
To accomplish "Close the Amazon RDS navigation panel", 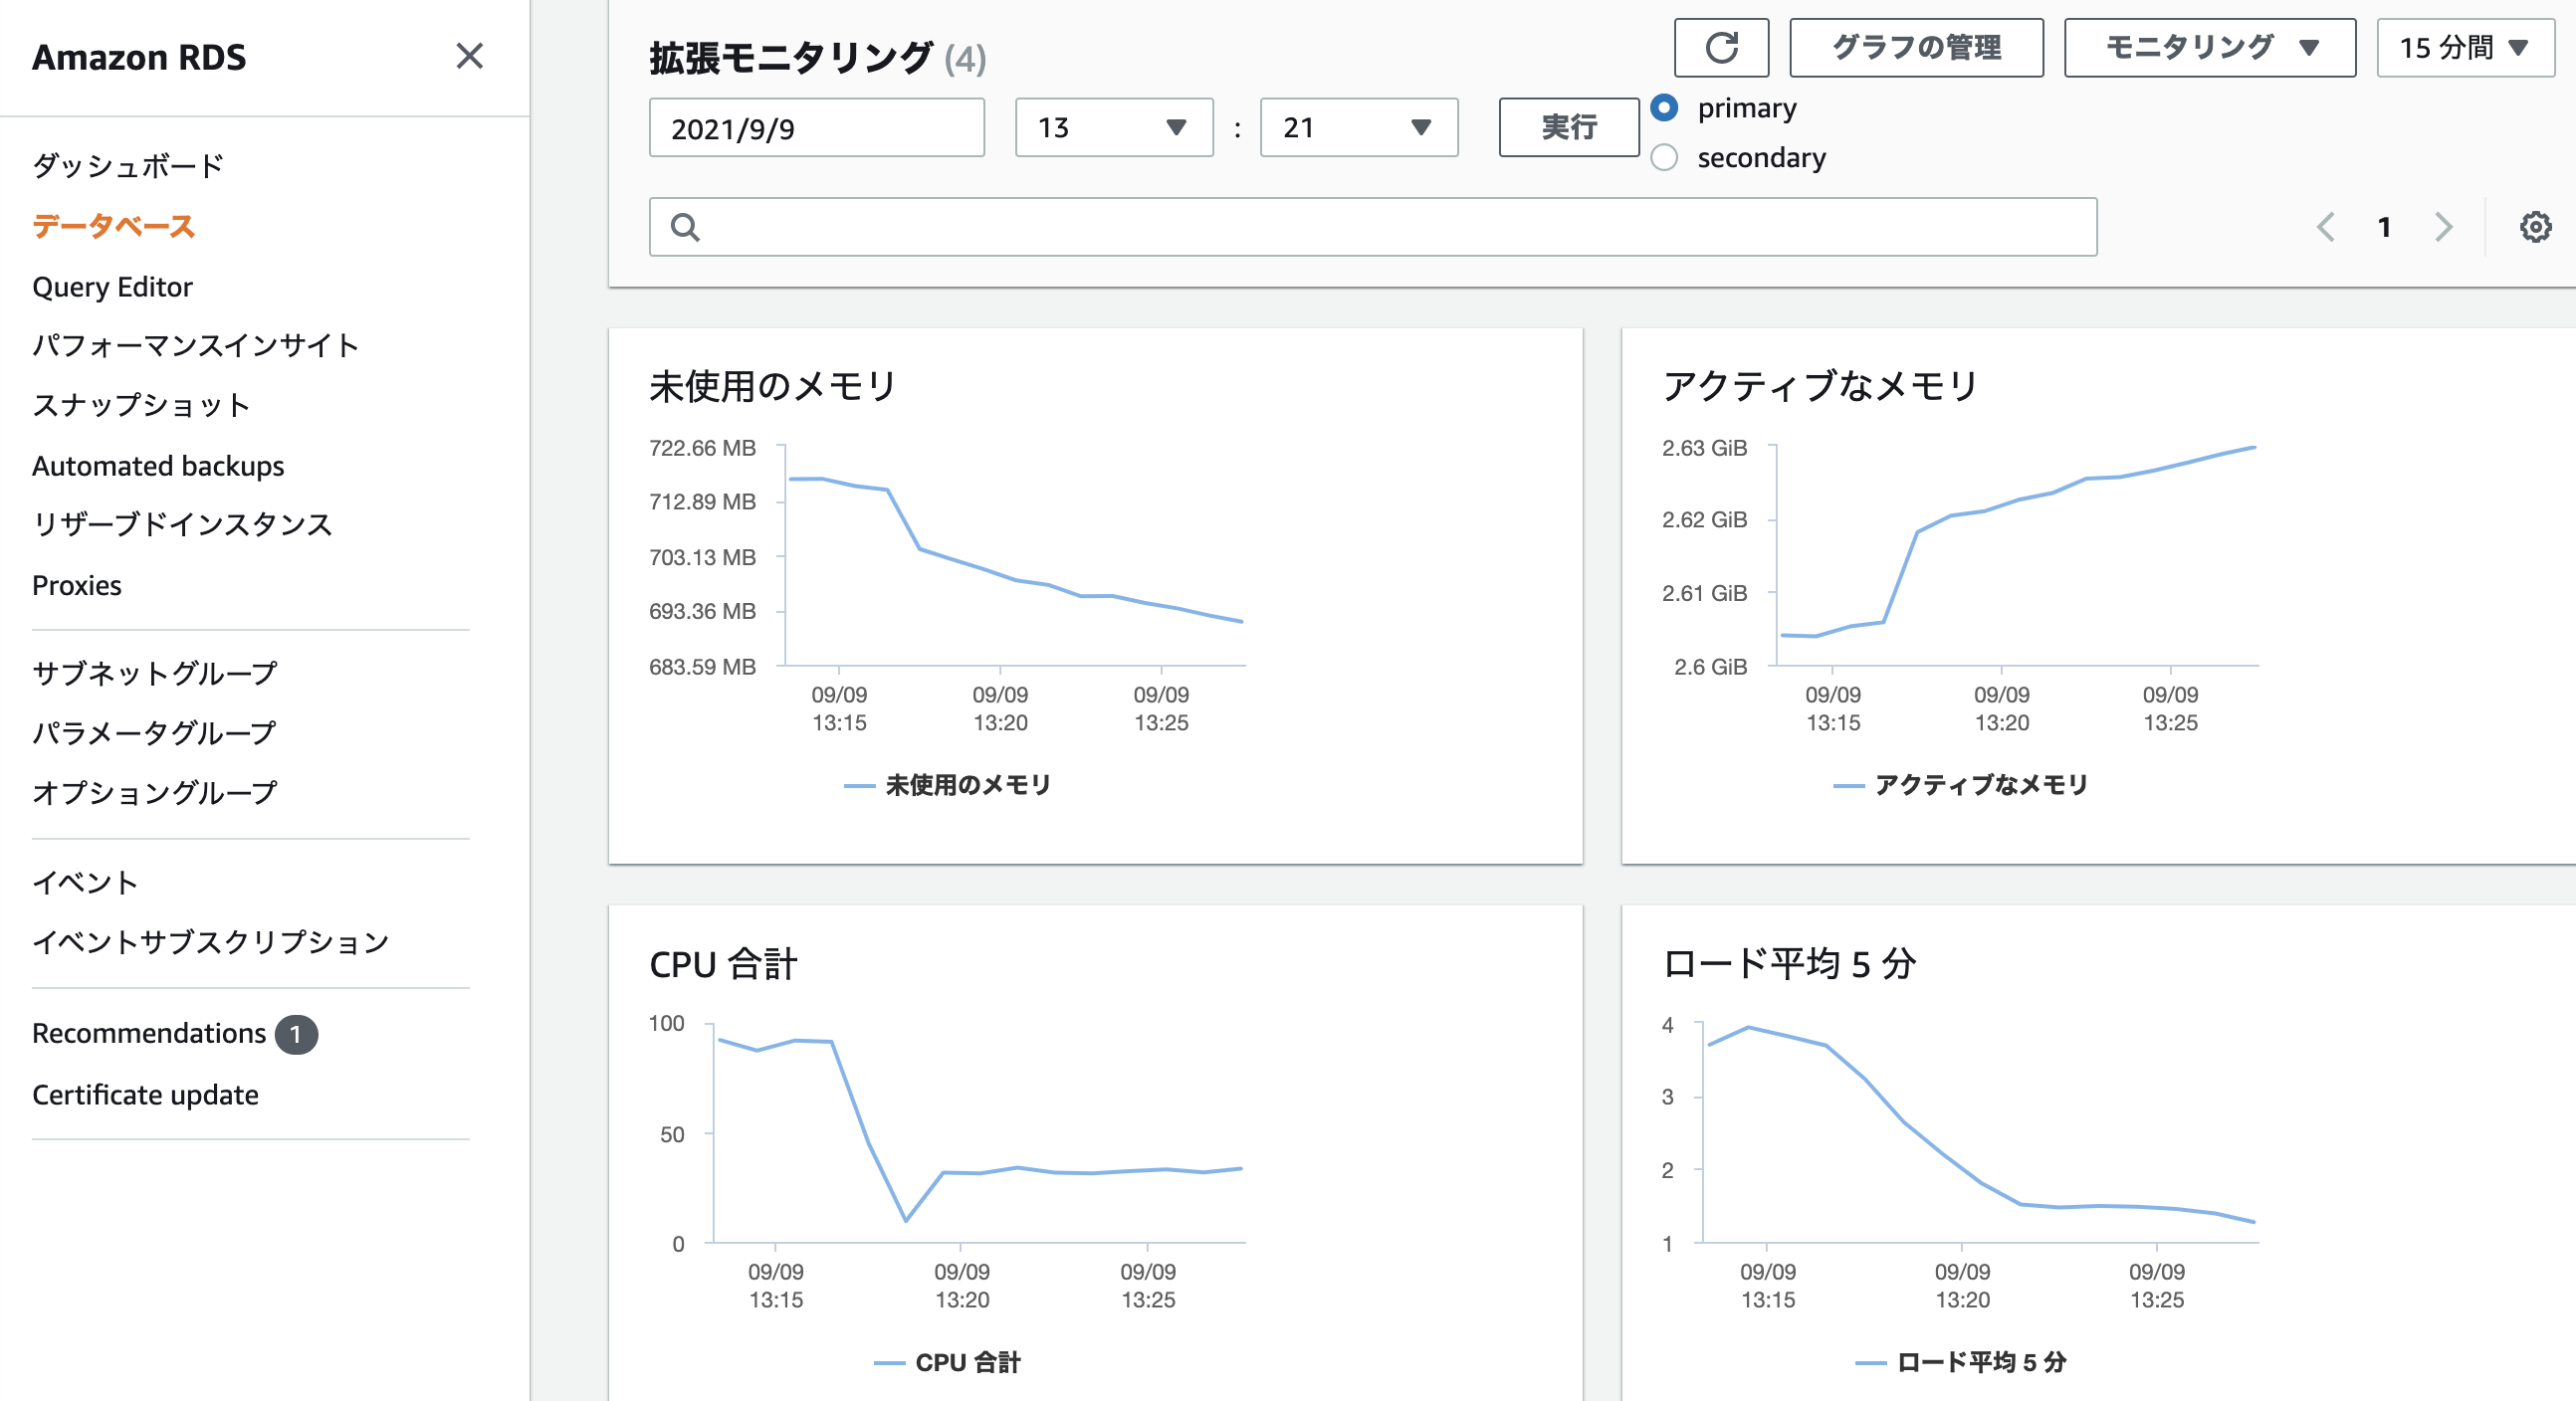I will tap(469, 56).
